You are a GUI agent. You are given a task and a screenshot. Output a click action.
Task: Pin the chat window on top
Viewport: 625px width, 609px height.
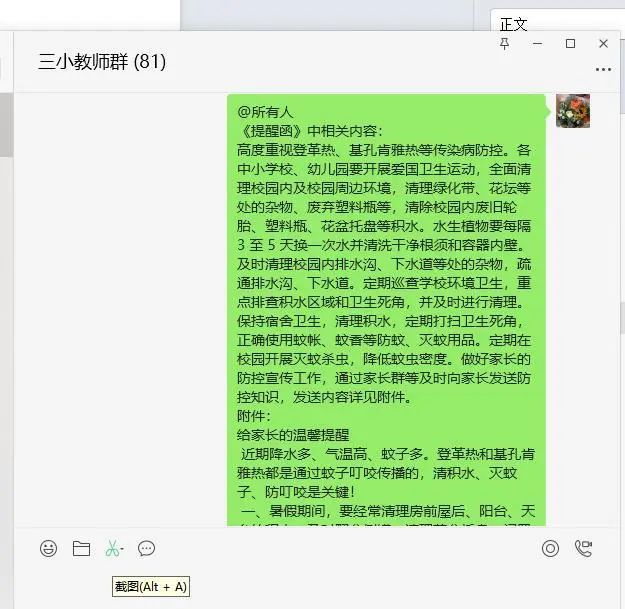504,43
